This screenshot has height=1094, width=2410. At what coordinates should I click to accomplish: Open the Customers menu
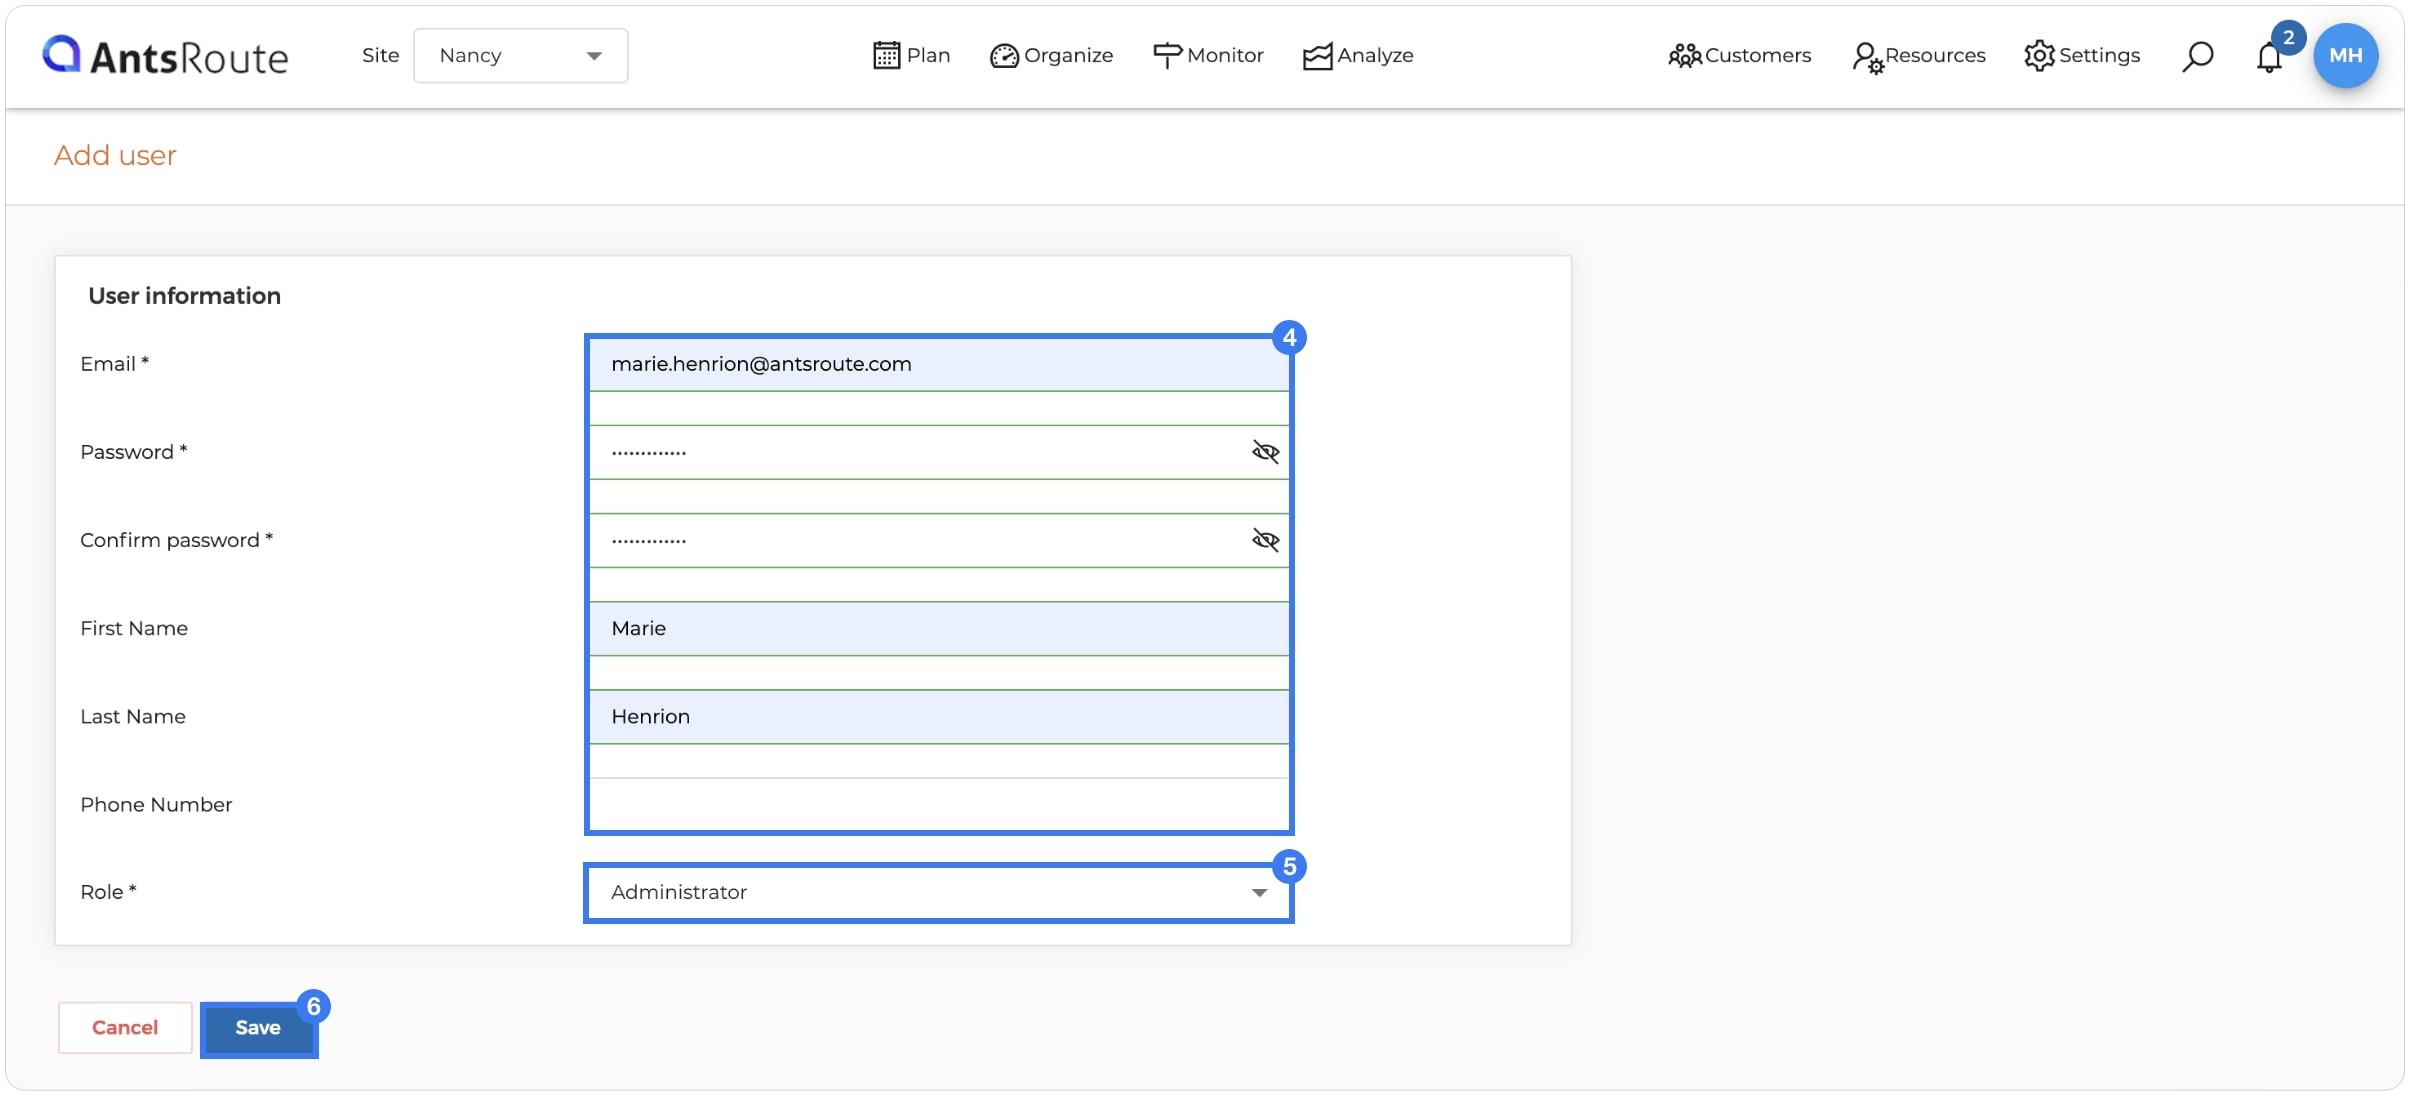pos(1739,56)
